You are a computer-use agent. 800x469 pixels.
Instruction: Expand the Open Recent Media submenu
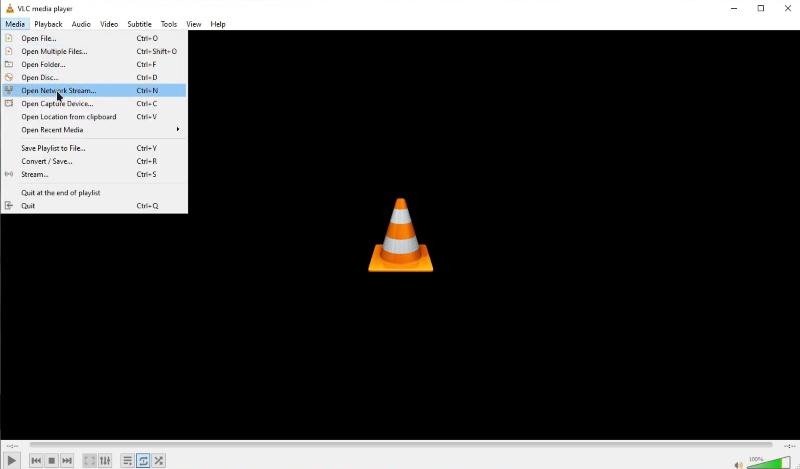coord(94,130)
